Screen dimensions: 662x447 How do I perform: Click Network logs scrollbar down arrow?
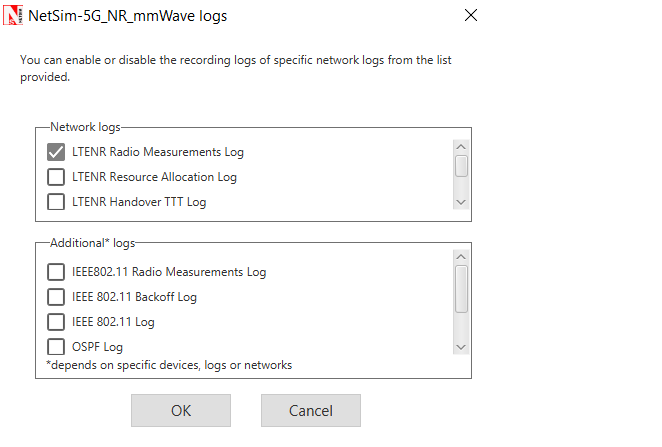pyautogui.click(x=461, y=202)
